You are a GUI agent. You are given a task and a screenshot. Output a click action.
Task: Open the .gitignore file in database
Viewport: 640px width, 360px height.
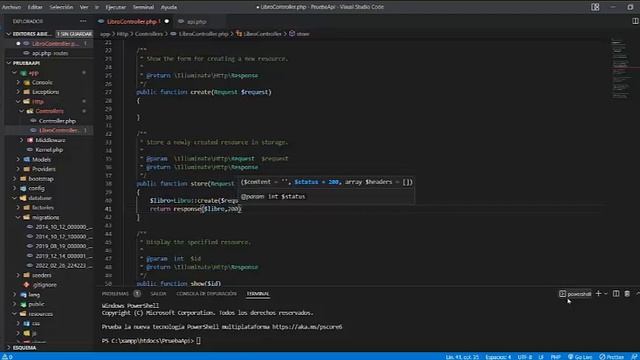44,285
